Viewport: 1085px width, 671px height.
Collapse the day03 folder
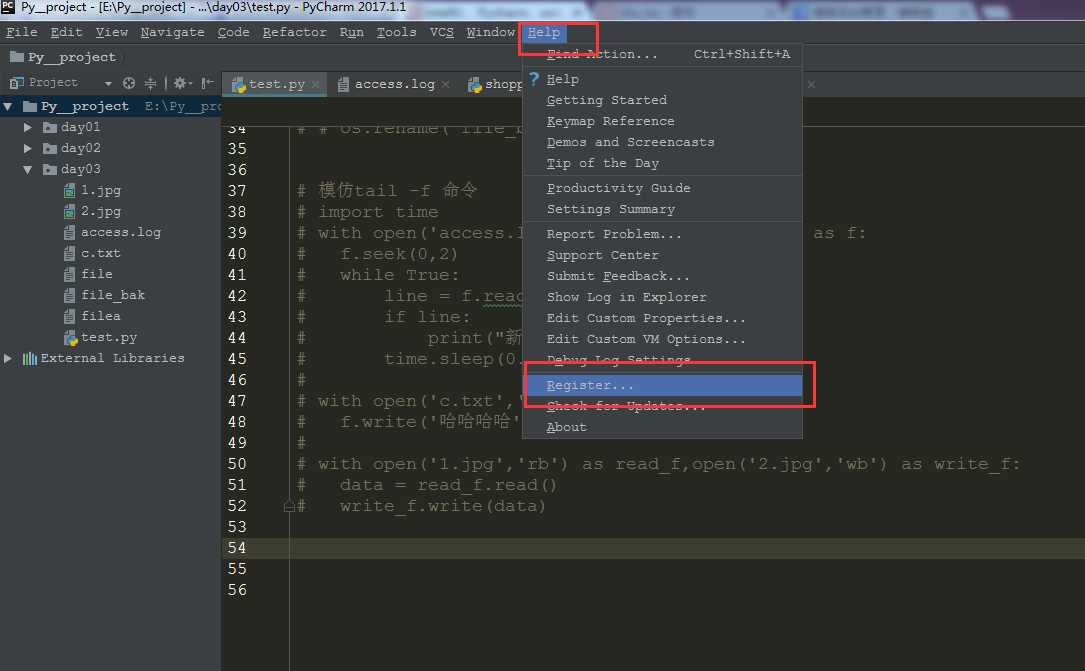coord(28,170)
